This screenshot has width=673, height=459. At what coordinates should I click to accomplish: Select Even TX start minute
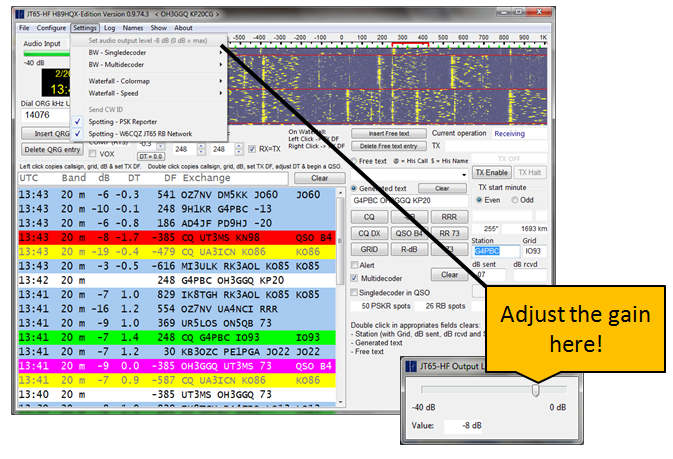(x=479, y=200)
